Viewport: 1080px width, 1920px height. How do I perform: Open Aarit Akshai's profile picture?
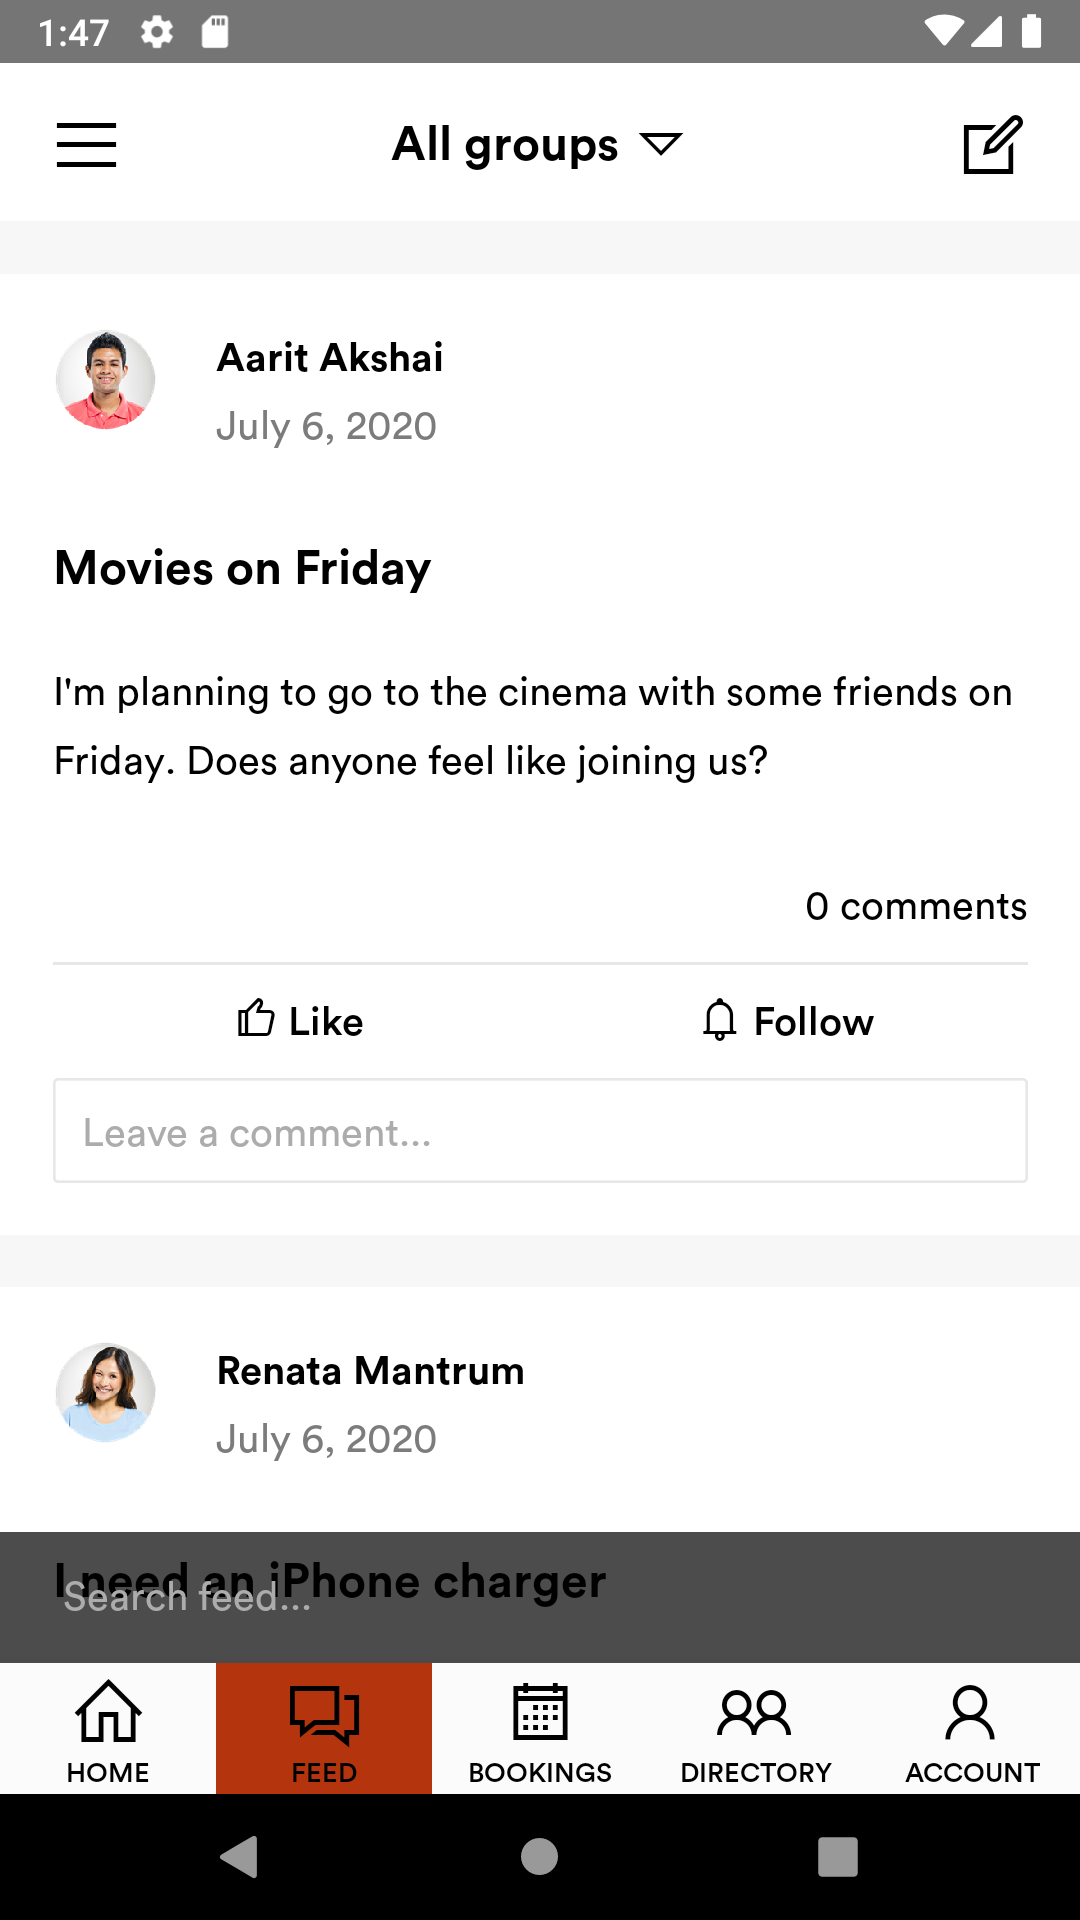pos(105,380)
